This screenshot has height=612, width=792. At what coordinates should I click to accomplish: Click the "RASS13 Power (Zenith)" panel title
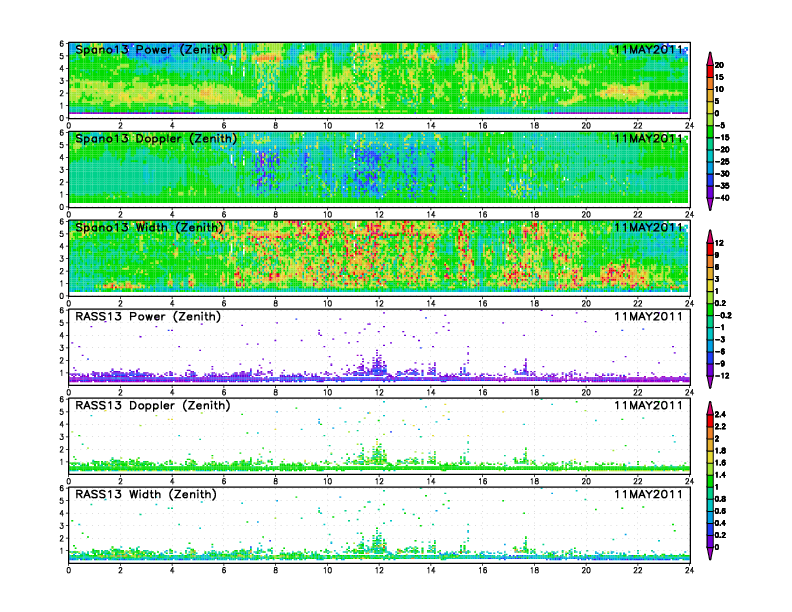[x=148, y=317]
